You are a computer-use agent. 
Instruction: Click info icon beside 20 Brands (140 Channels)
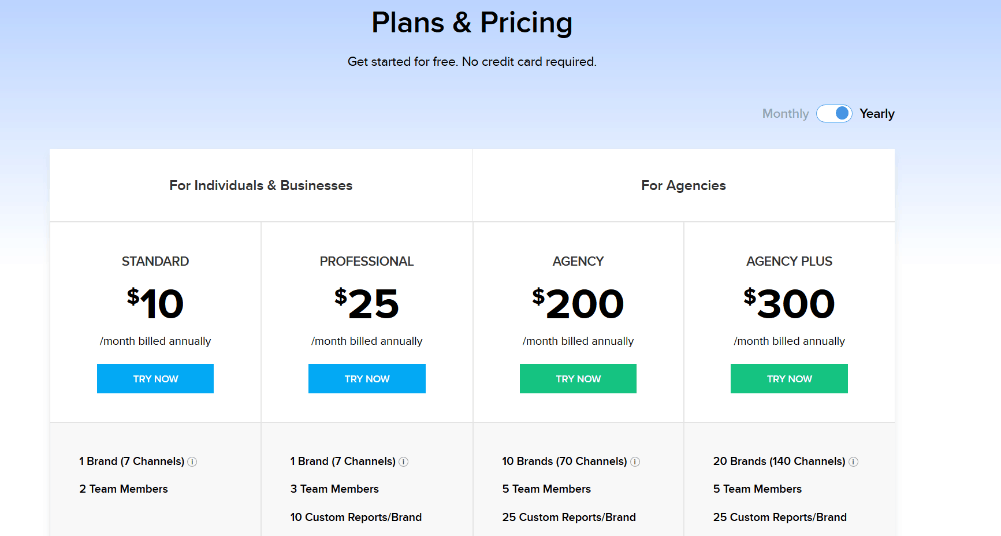pos(854,462)
